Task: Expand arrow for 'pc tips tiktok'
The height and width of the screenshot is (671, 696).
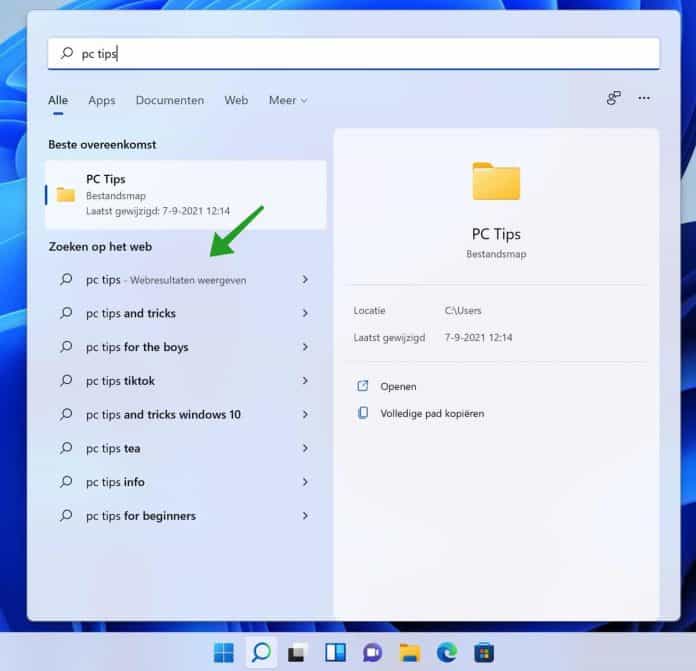Action: (x=305, y=380)
